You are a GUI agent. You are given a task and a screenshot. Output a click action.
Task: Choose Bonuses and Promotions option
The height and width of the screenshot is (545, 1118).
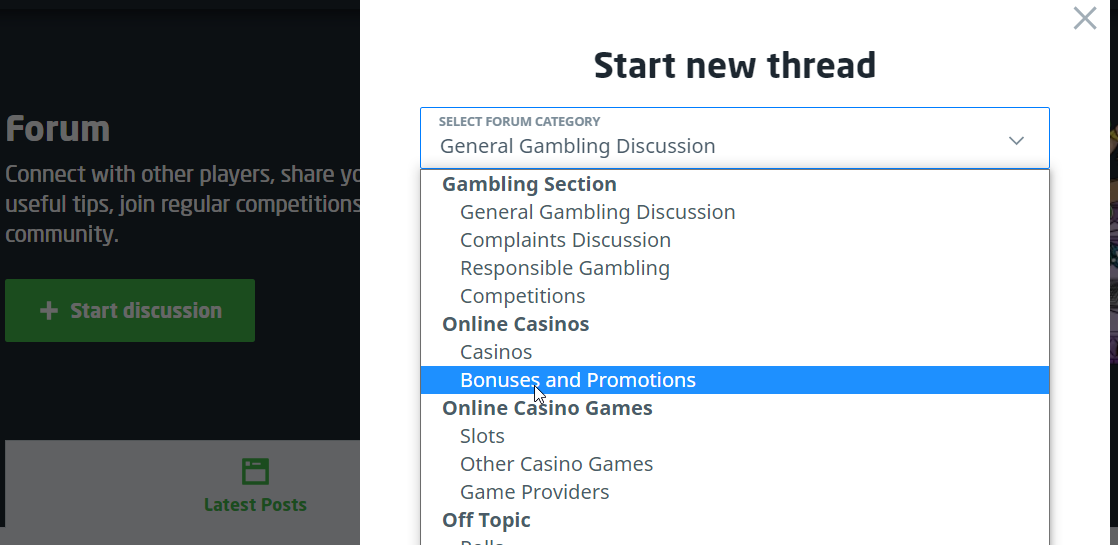click(577, 380)
